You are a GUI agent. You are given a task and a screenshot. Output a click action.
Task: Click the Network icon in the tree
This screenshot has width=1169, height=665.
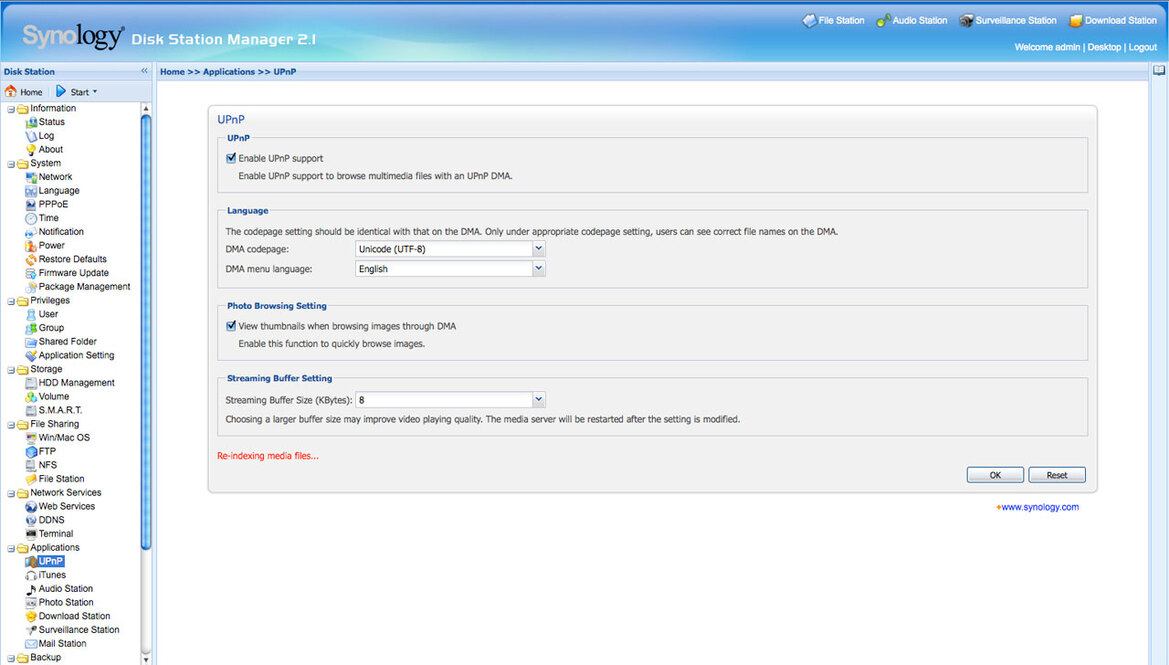31,177
